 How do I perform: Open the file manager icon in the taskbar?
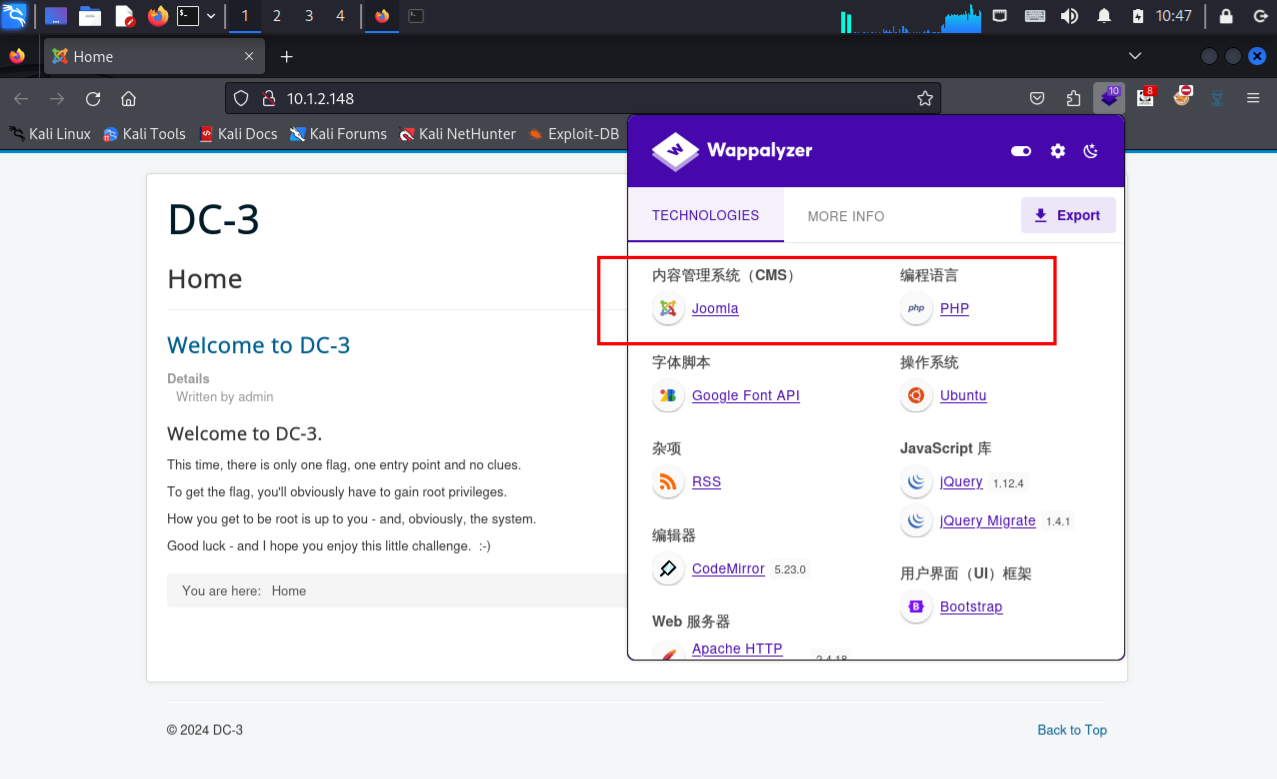[x=90, y=15]
